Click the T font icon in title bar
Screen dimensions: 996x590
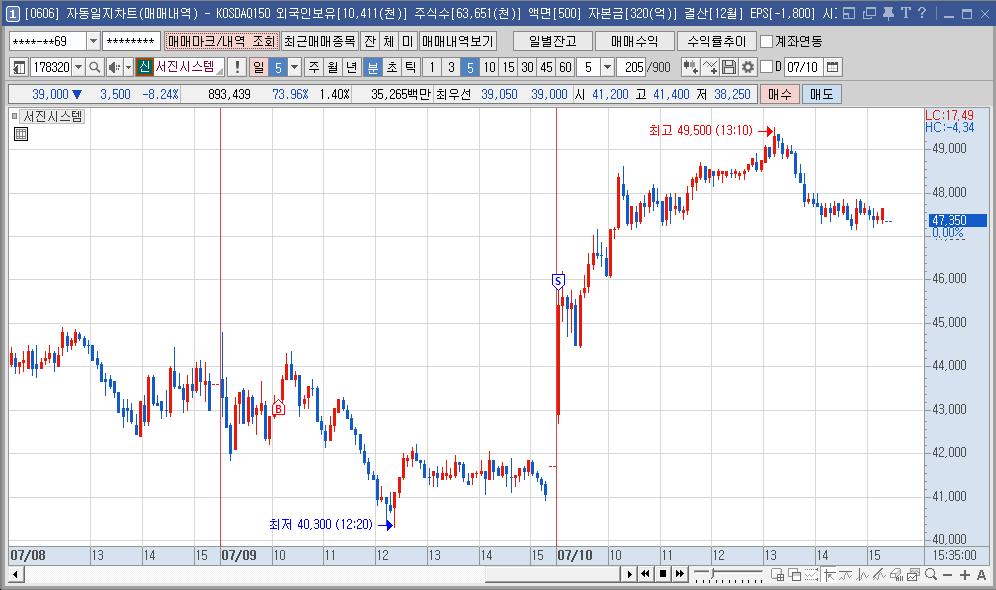point(905,13)
